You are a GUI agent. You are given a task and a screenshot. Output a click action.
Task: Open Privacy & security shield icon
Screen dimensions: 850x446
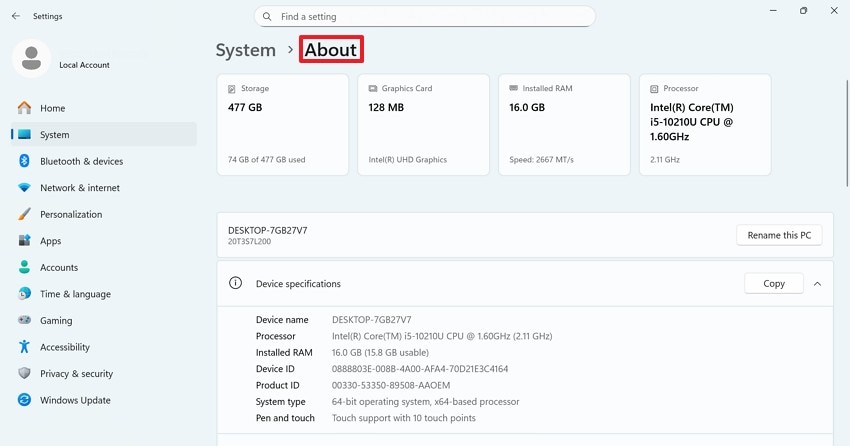[x=24, y=374]
